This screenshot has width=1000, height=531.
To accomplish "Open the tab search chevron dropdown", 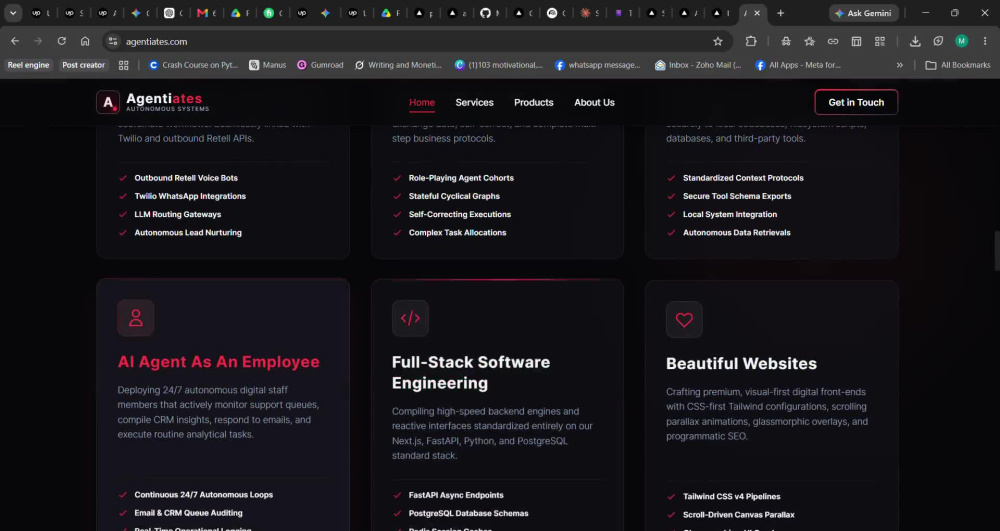I will (13, 13).
